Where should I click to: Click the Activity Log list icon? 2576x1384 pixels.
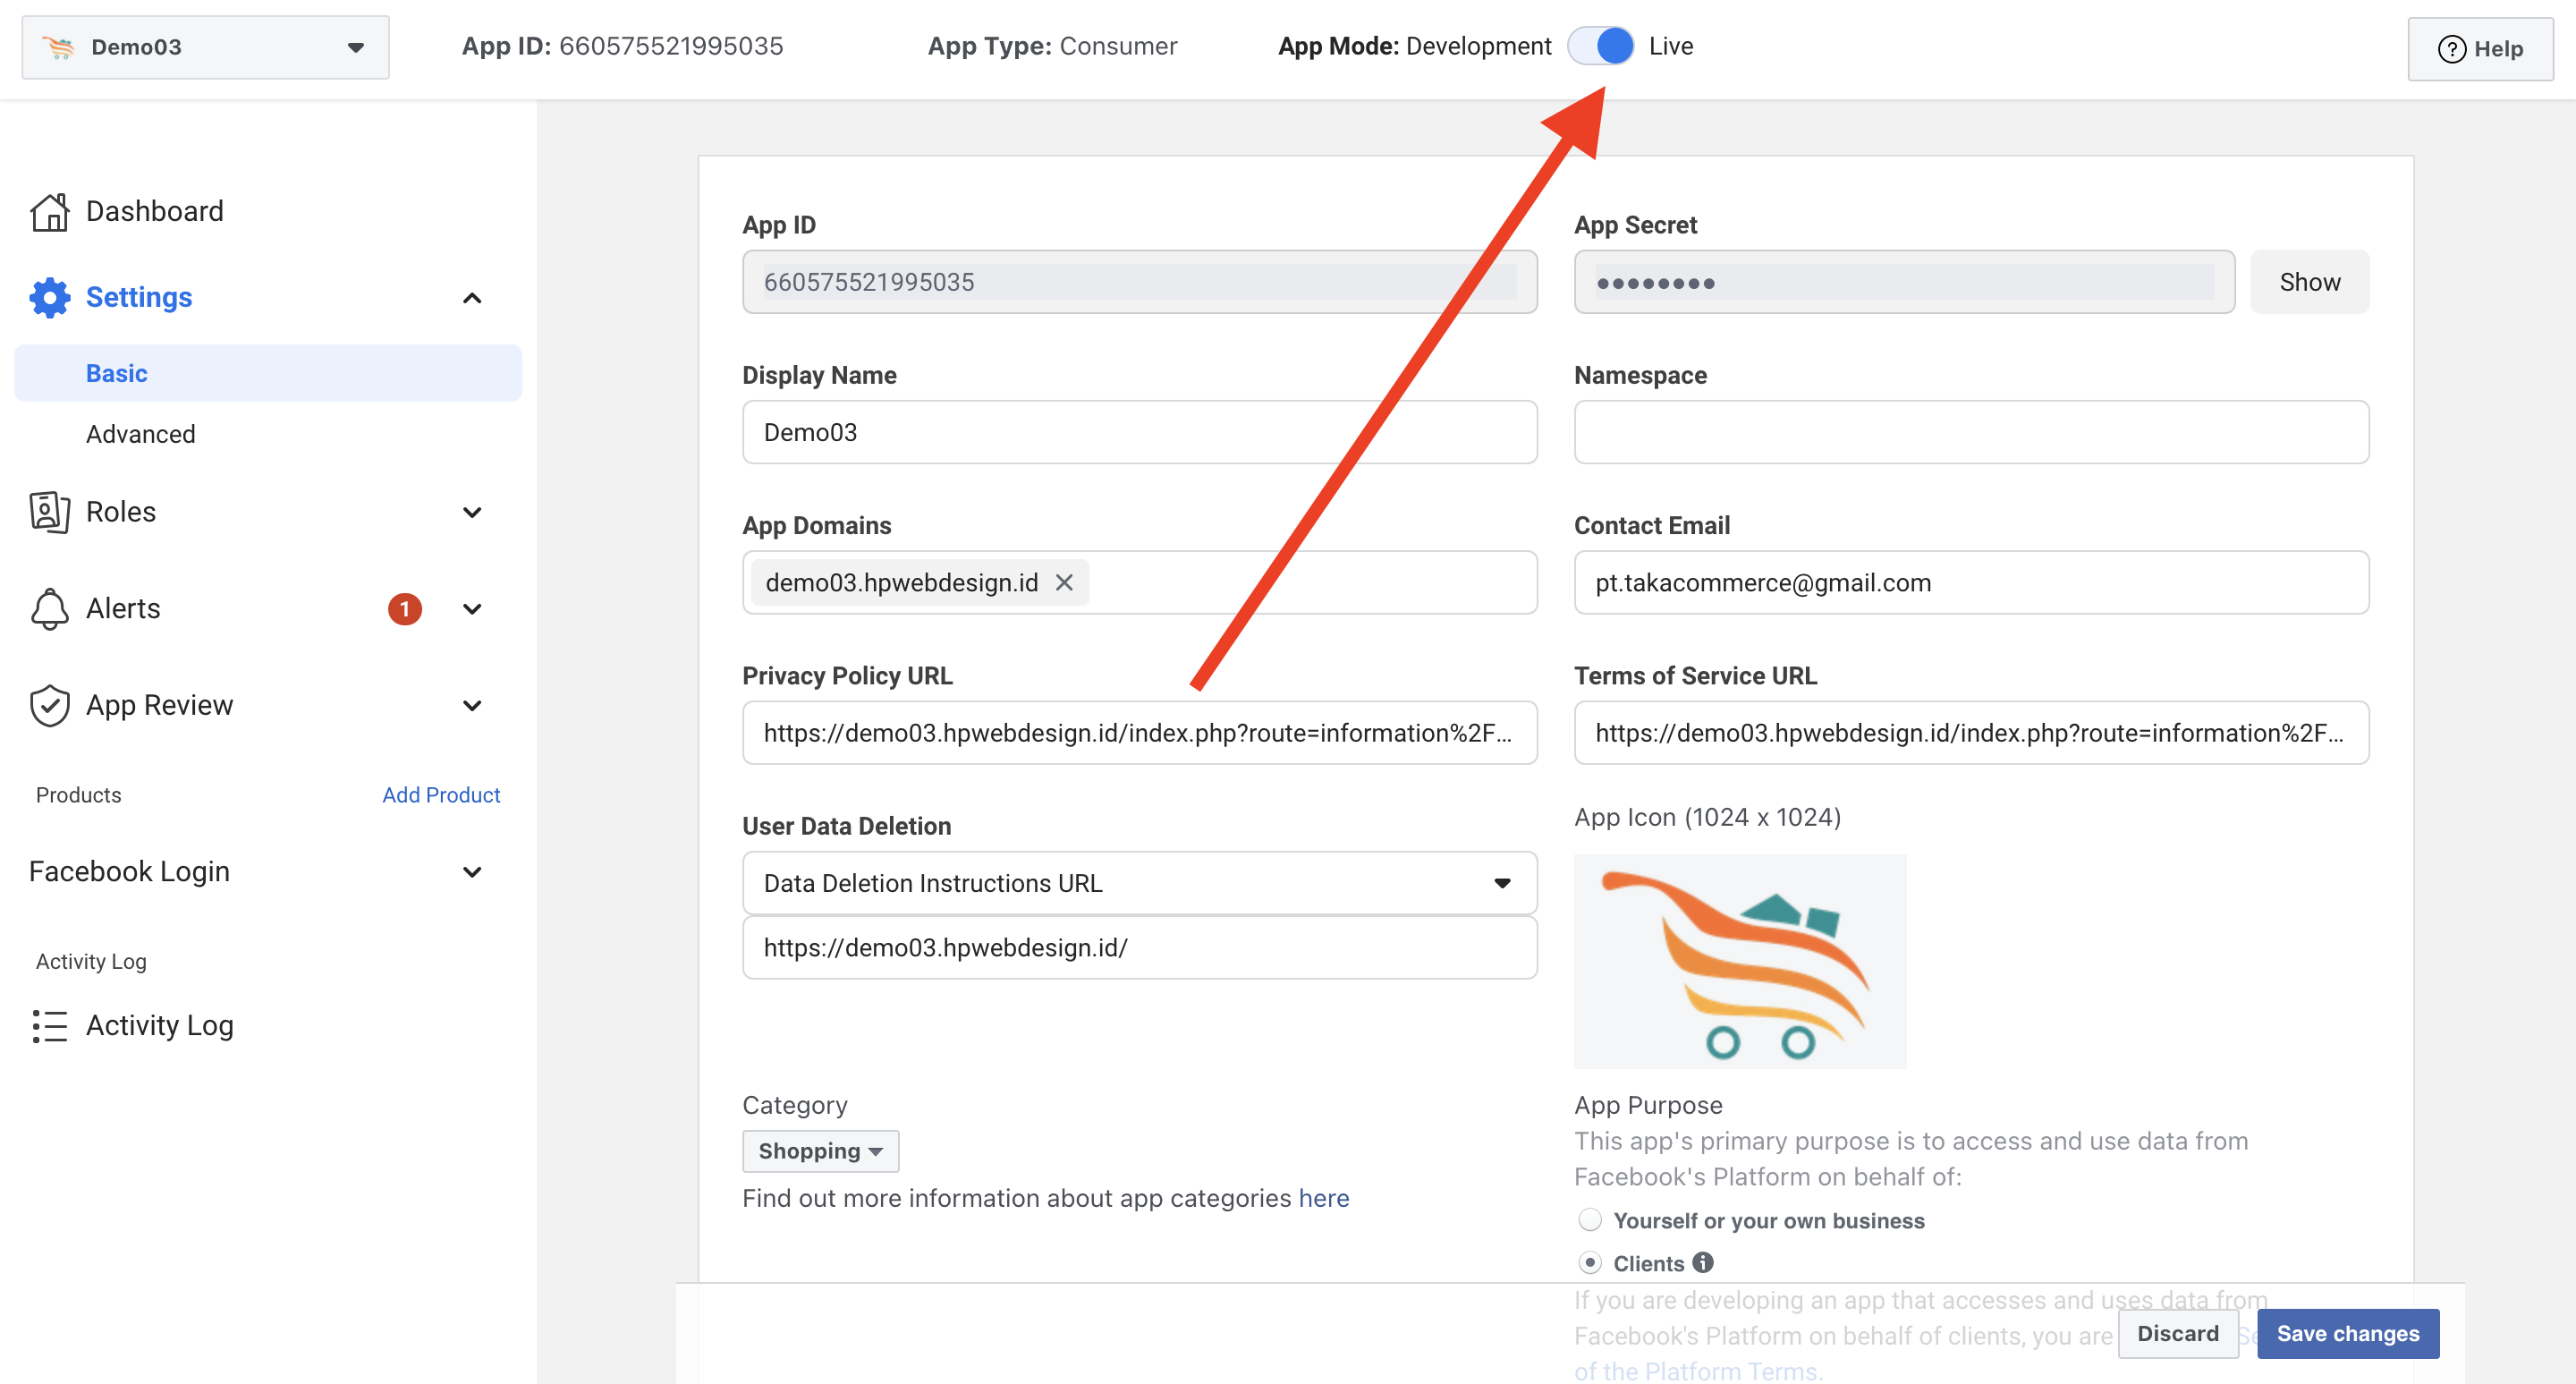coord(49,1026)
